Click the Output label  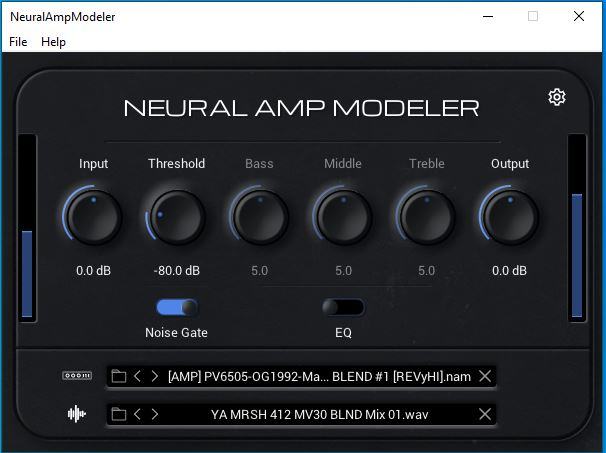pyautogui.click(x=510, y=163)
